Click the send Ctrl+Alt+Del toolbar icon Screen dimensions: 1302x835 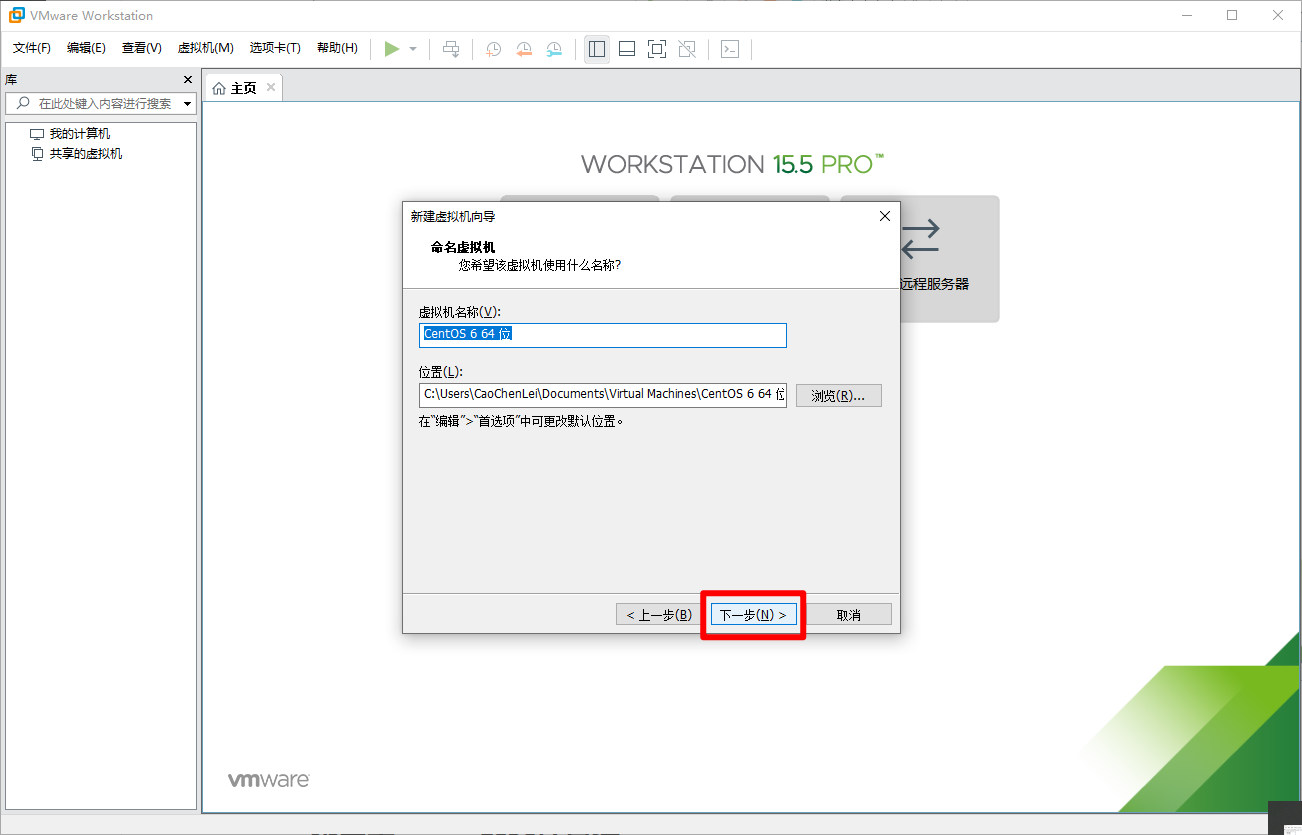click(452, 49)
